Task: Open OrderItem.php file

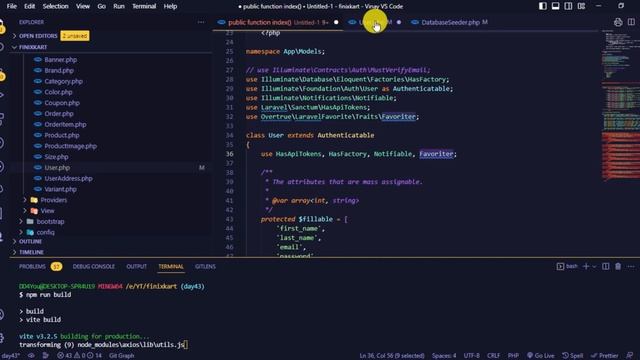Action: click(x=65, y=124)
